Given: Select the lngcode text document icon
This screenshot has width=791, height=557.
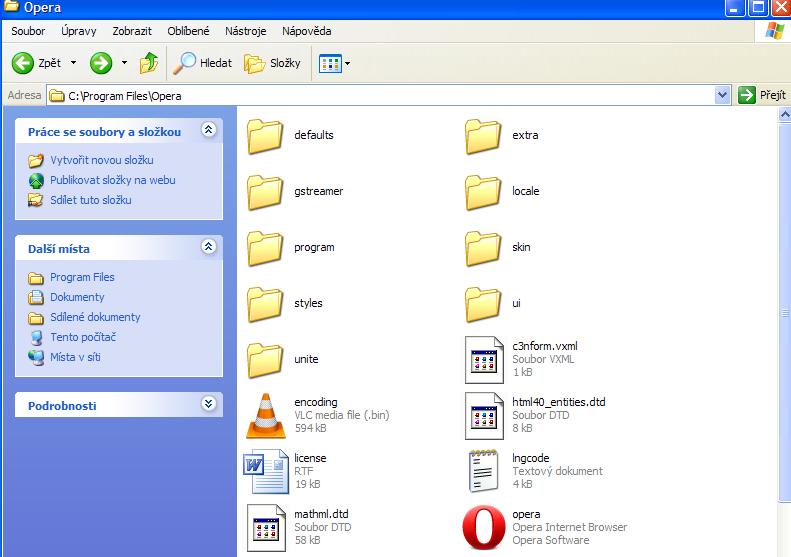Looking at the screenshot, I should [485, 471].
